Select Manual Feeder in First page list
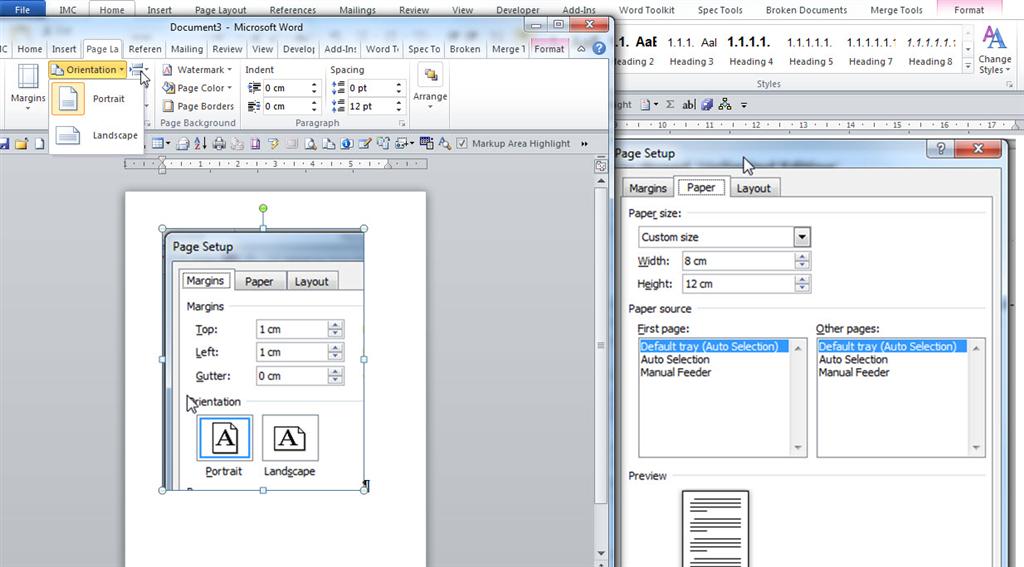 pos(676,372)
